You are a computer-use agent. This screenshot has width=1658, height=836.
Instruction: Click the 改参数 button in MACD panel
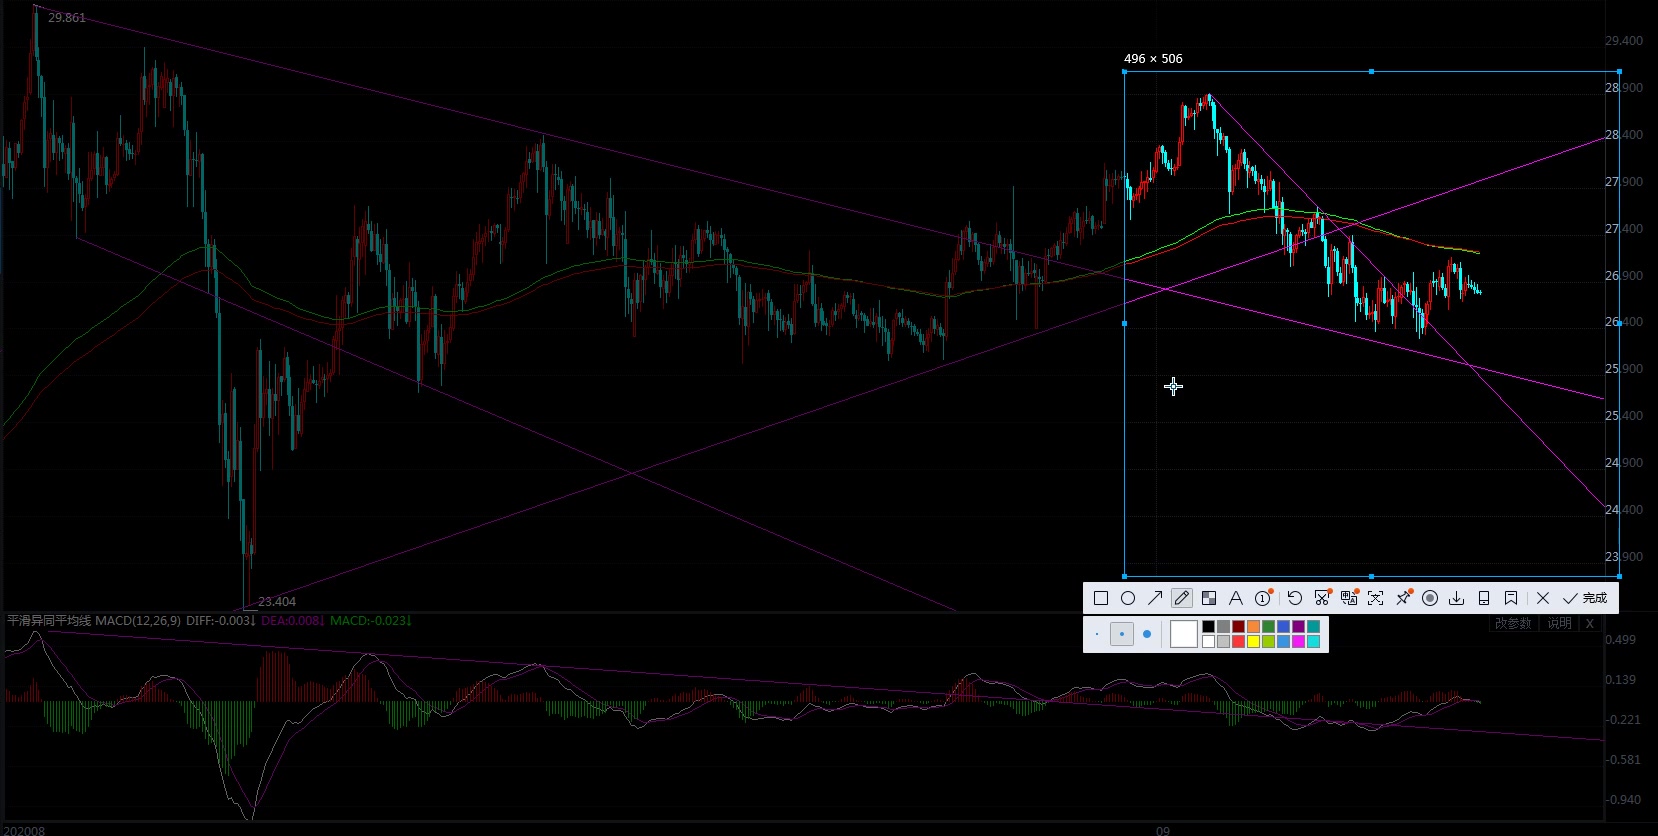click(x=1513, y=623)
